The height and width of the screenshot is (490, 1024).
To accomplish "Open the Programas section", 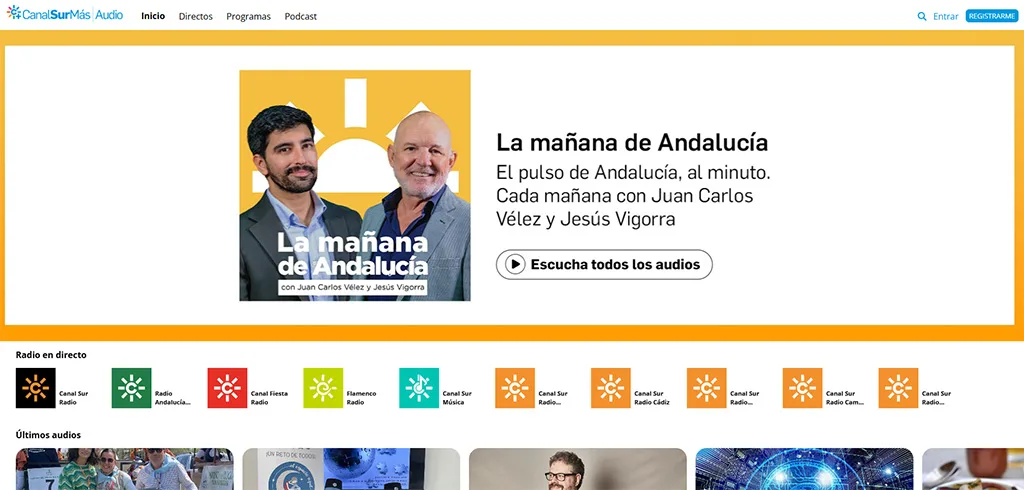I will click(x=248, y=16).
